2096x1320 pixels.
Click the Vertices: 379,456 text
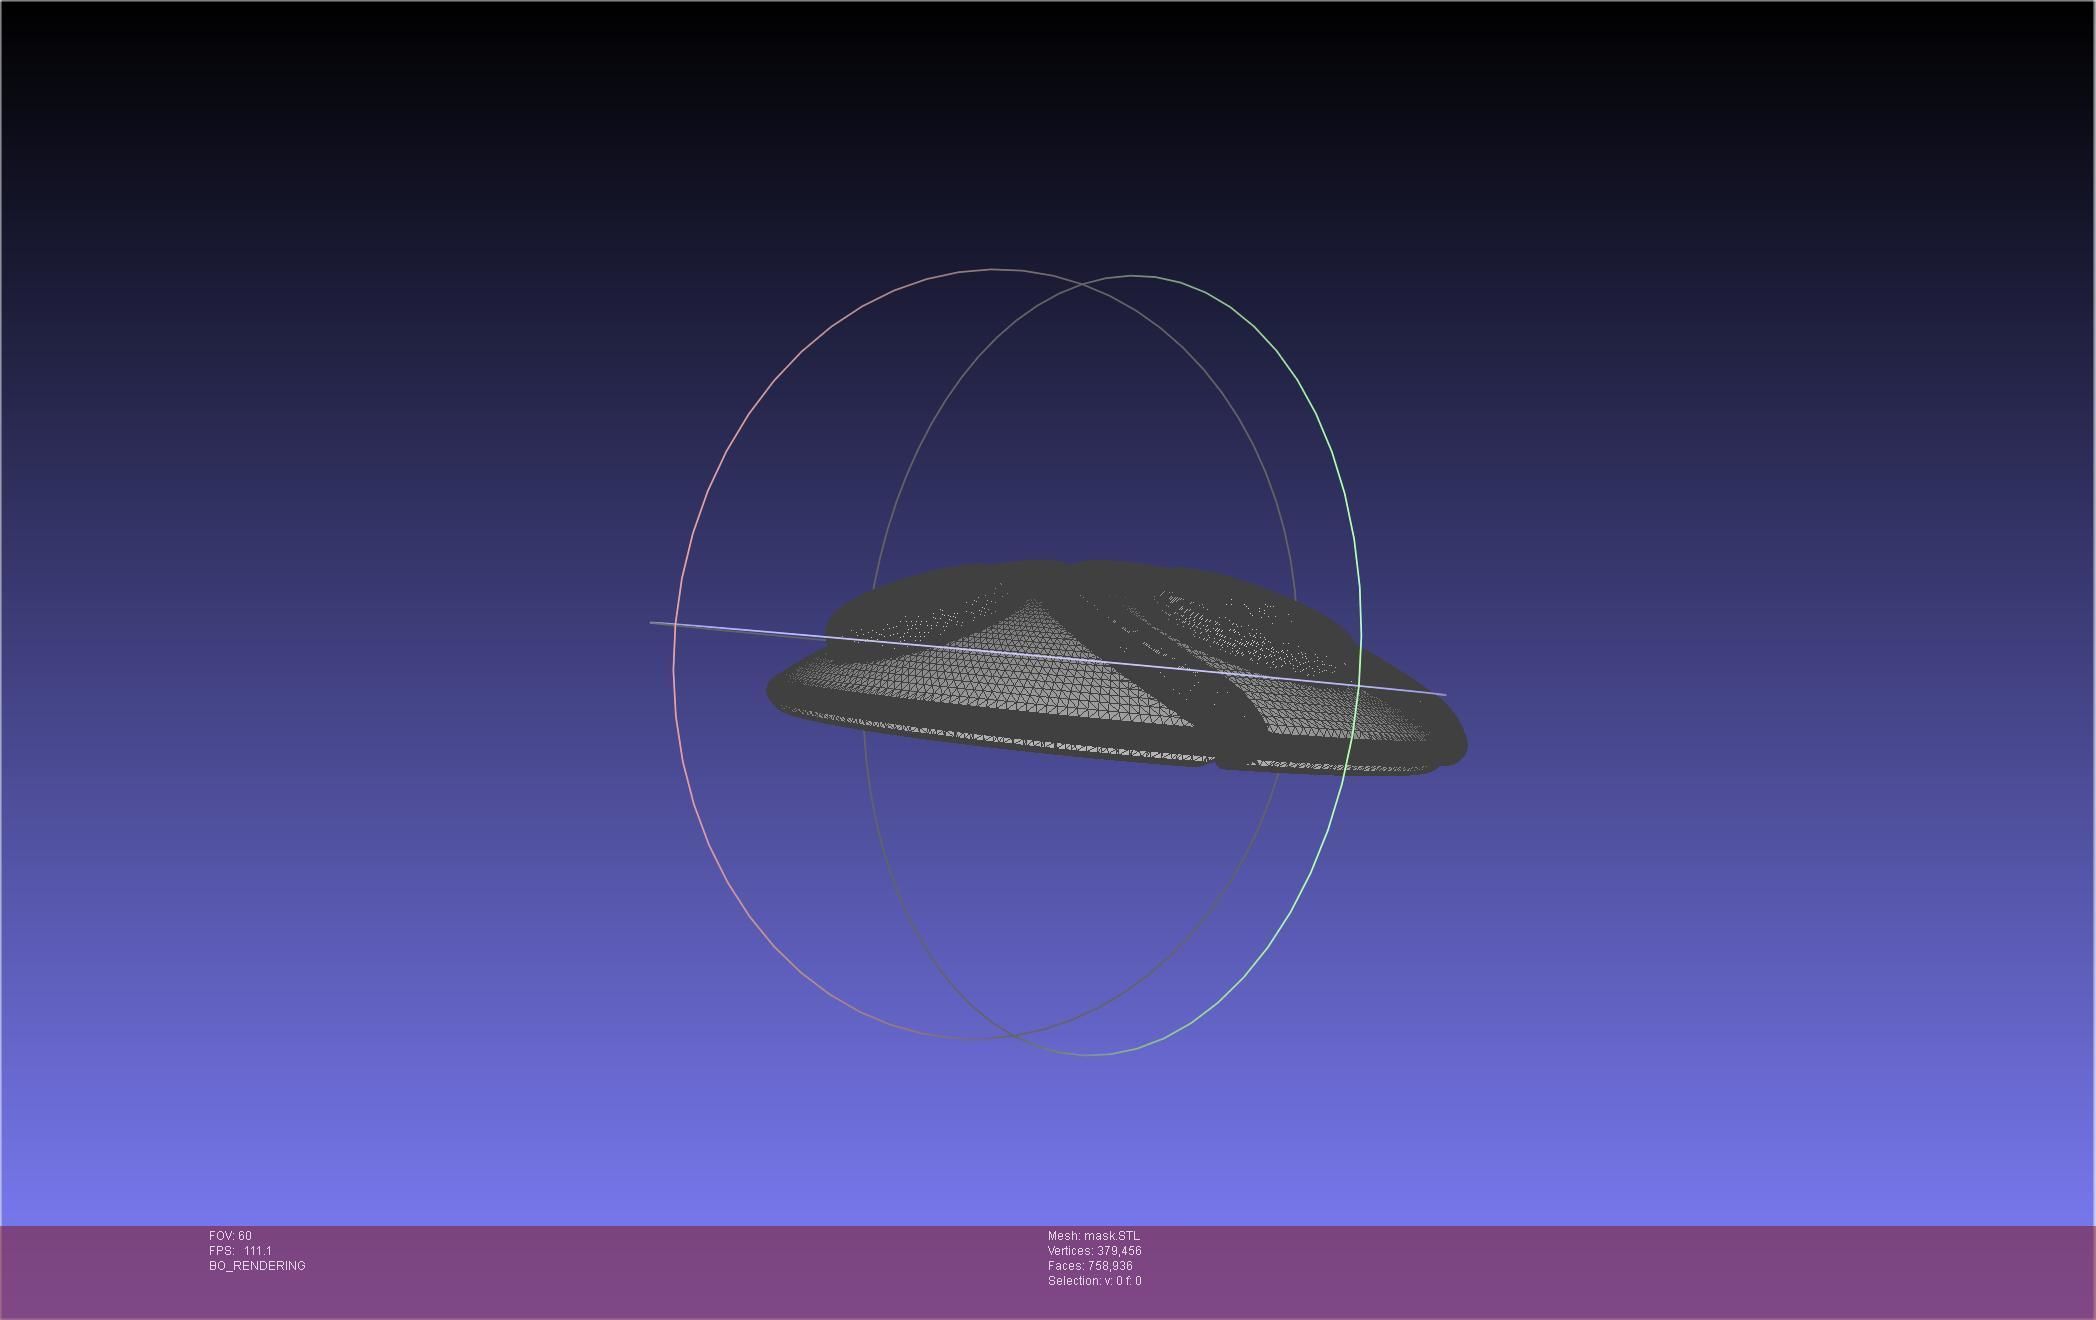pos(1094,1251)
